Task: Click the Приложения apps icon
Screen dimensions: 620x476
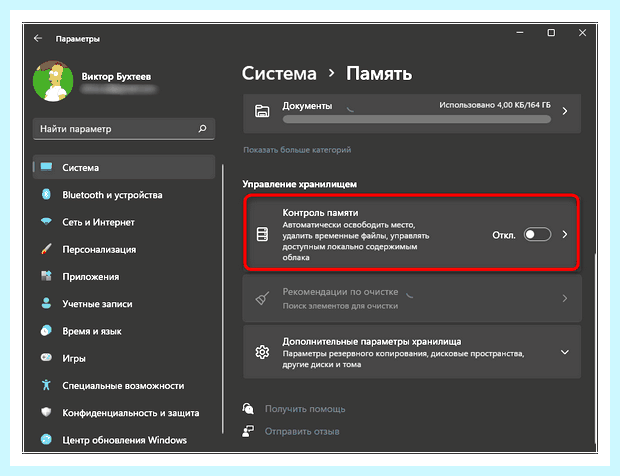Action: (x=46, y=276)
